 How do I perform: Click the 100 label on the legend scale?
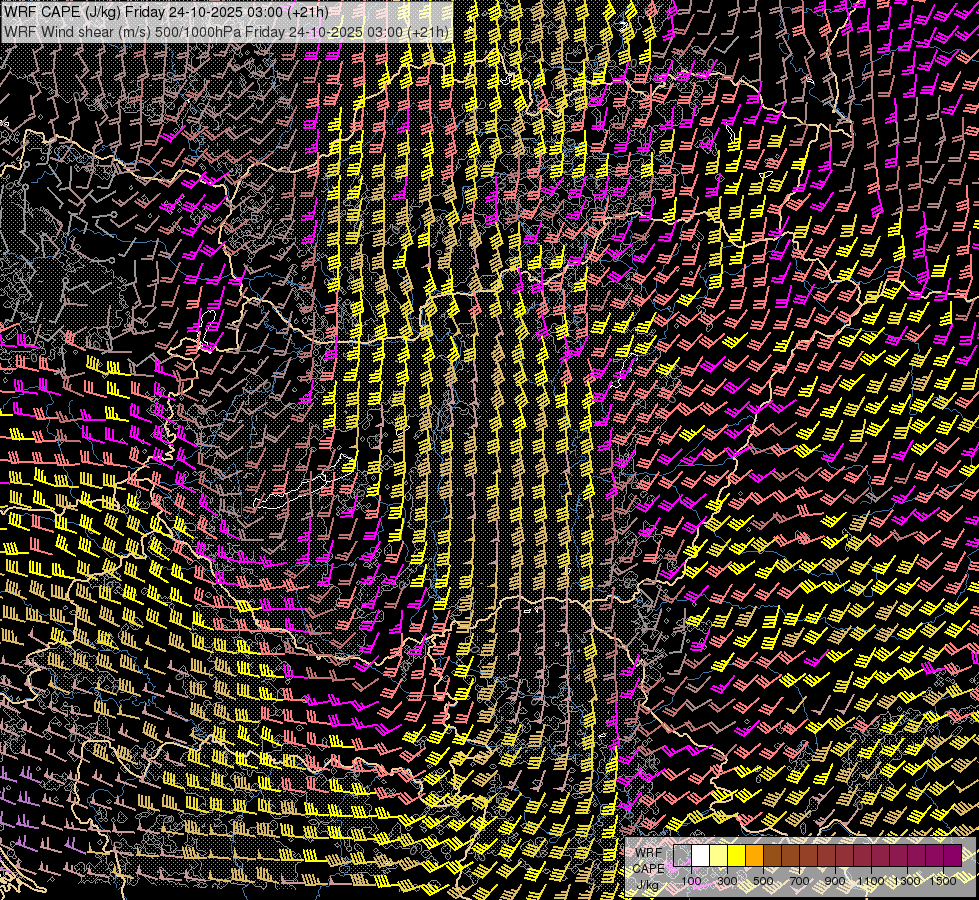pos(691,881)
